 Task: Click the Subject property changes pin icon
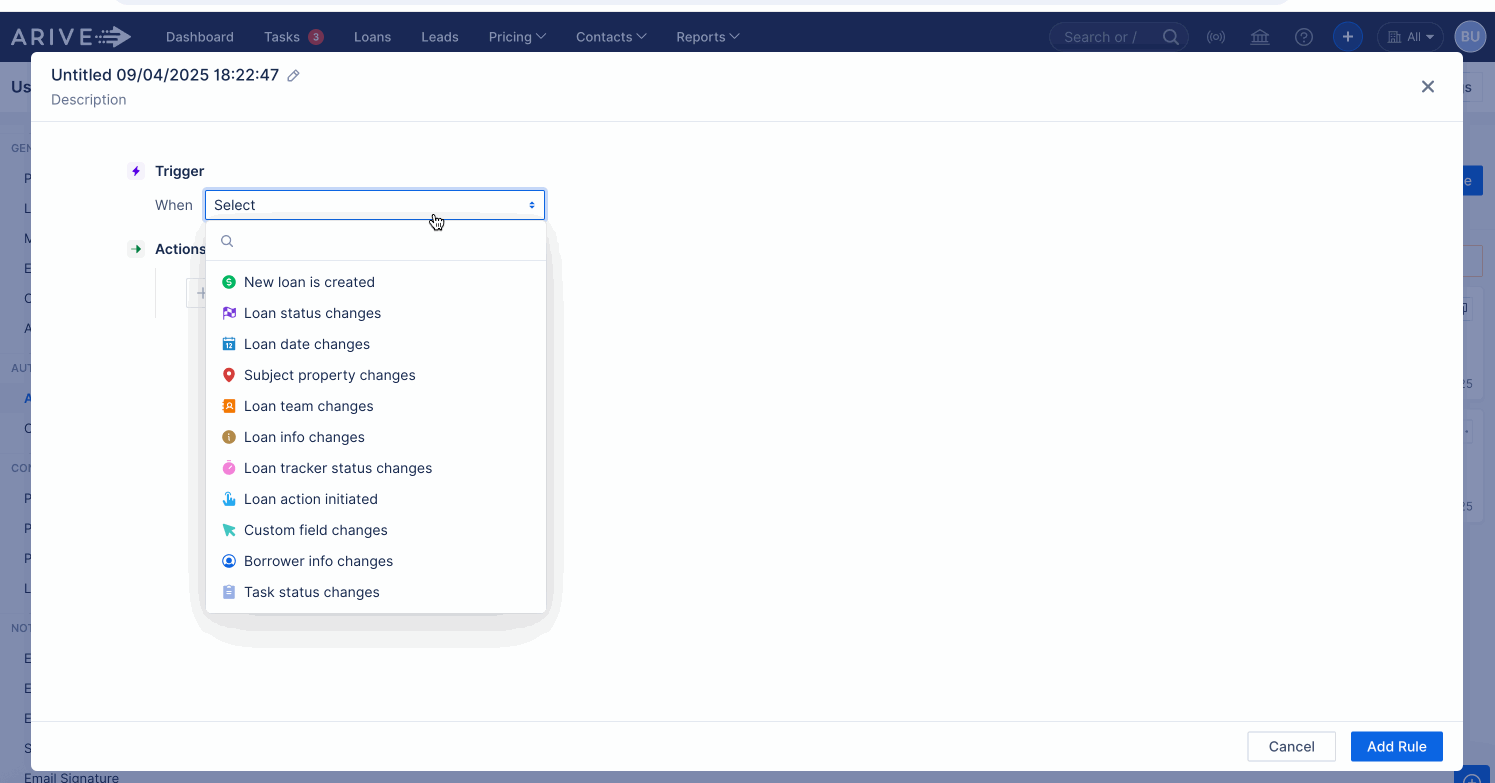click(x=229, y=375)
